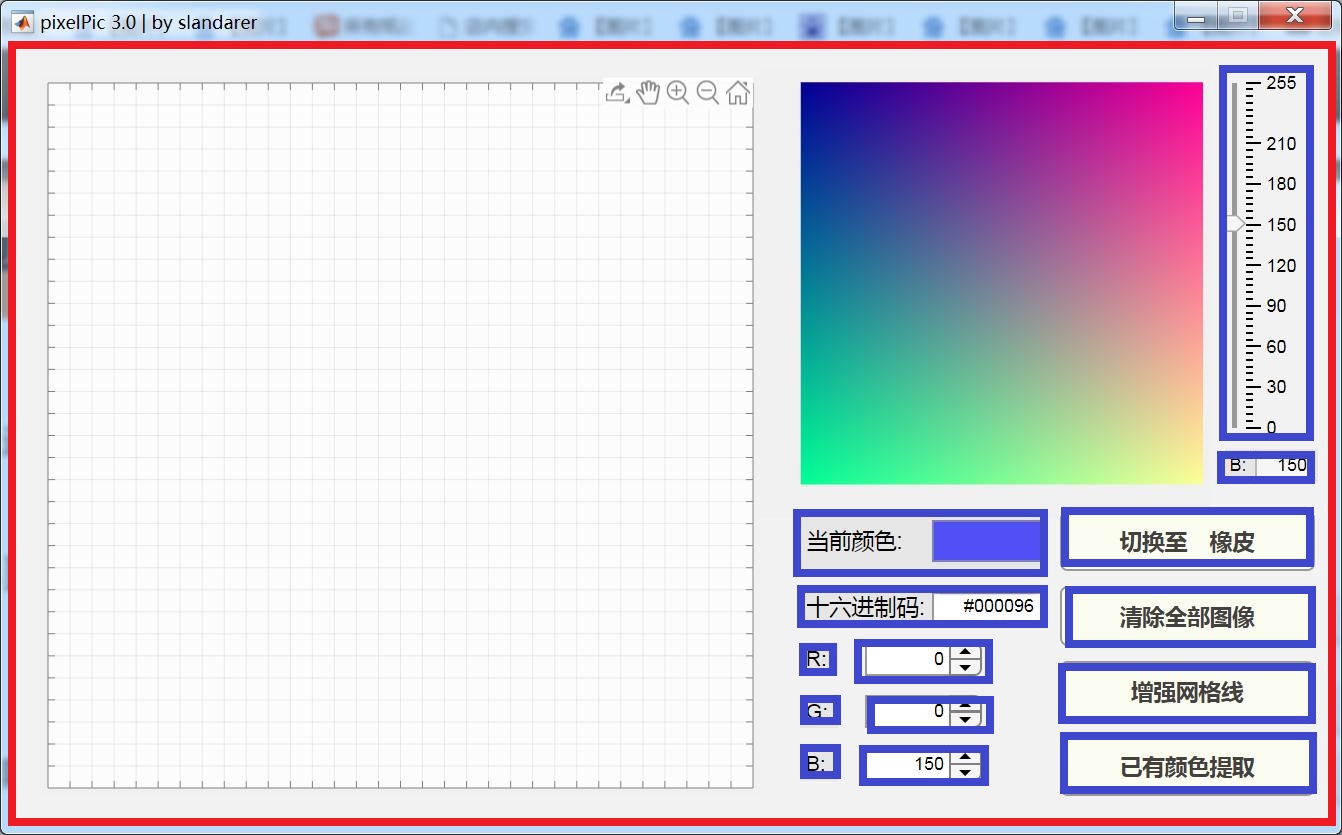Activate the zoom in magnifier tool
This screenshot has width=1342, height=835.
[x=678, y=93]
